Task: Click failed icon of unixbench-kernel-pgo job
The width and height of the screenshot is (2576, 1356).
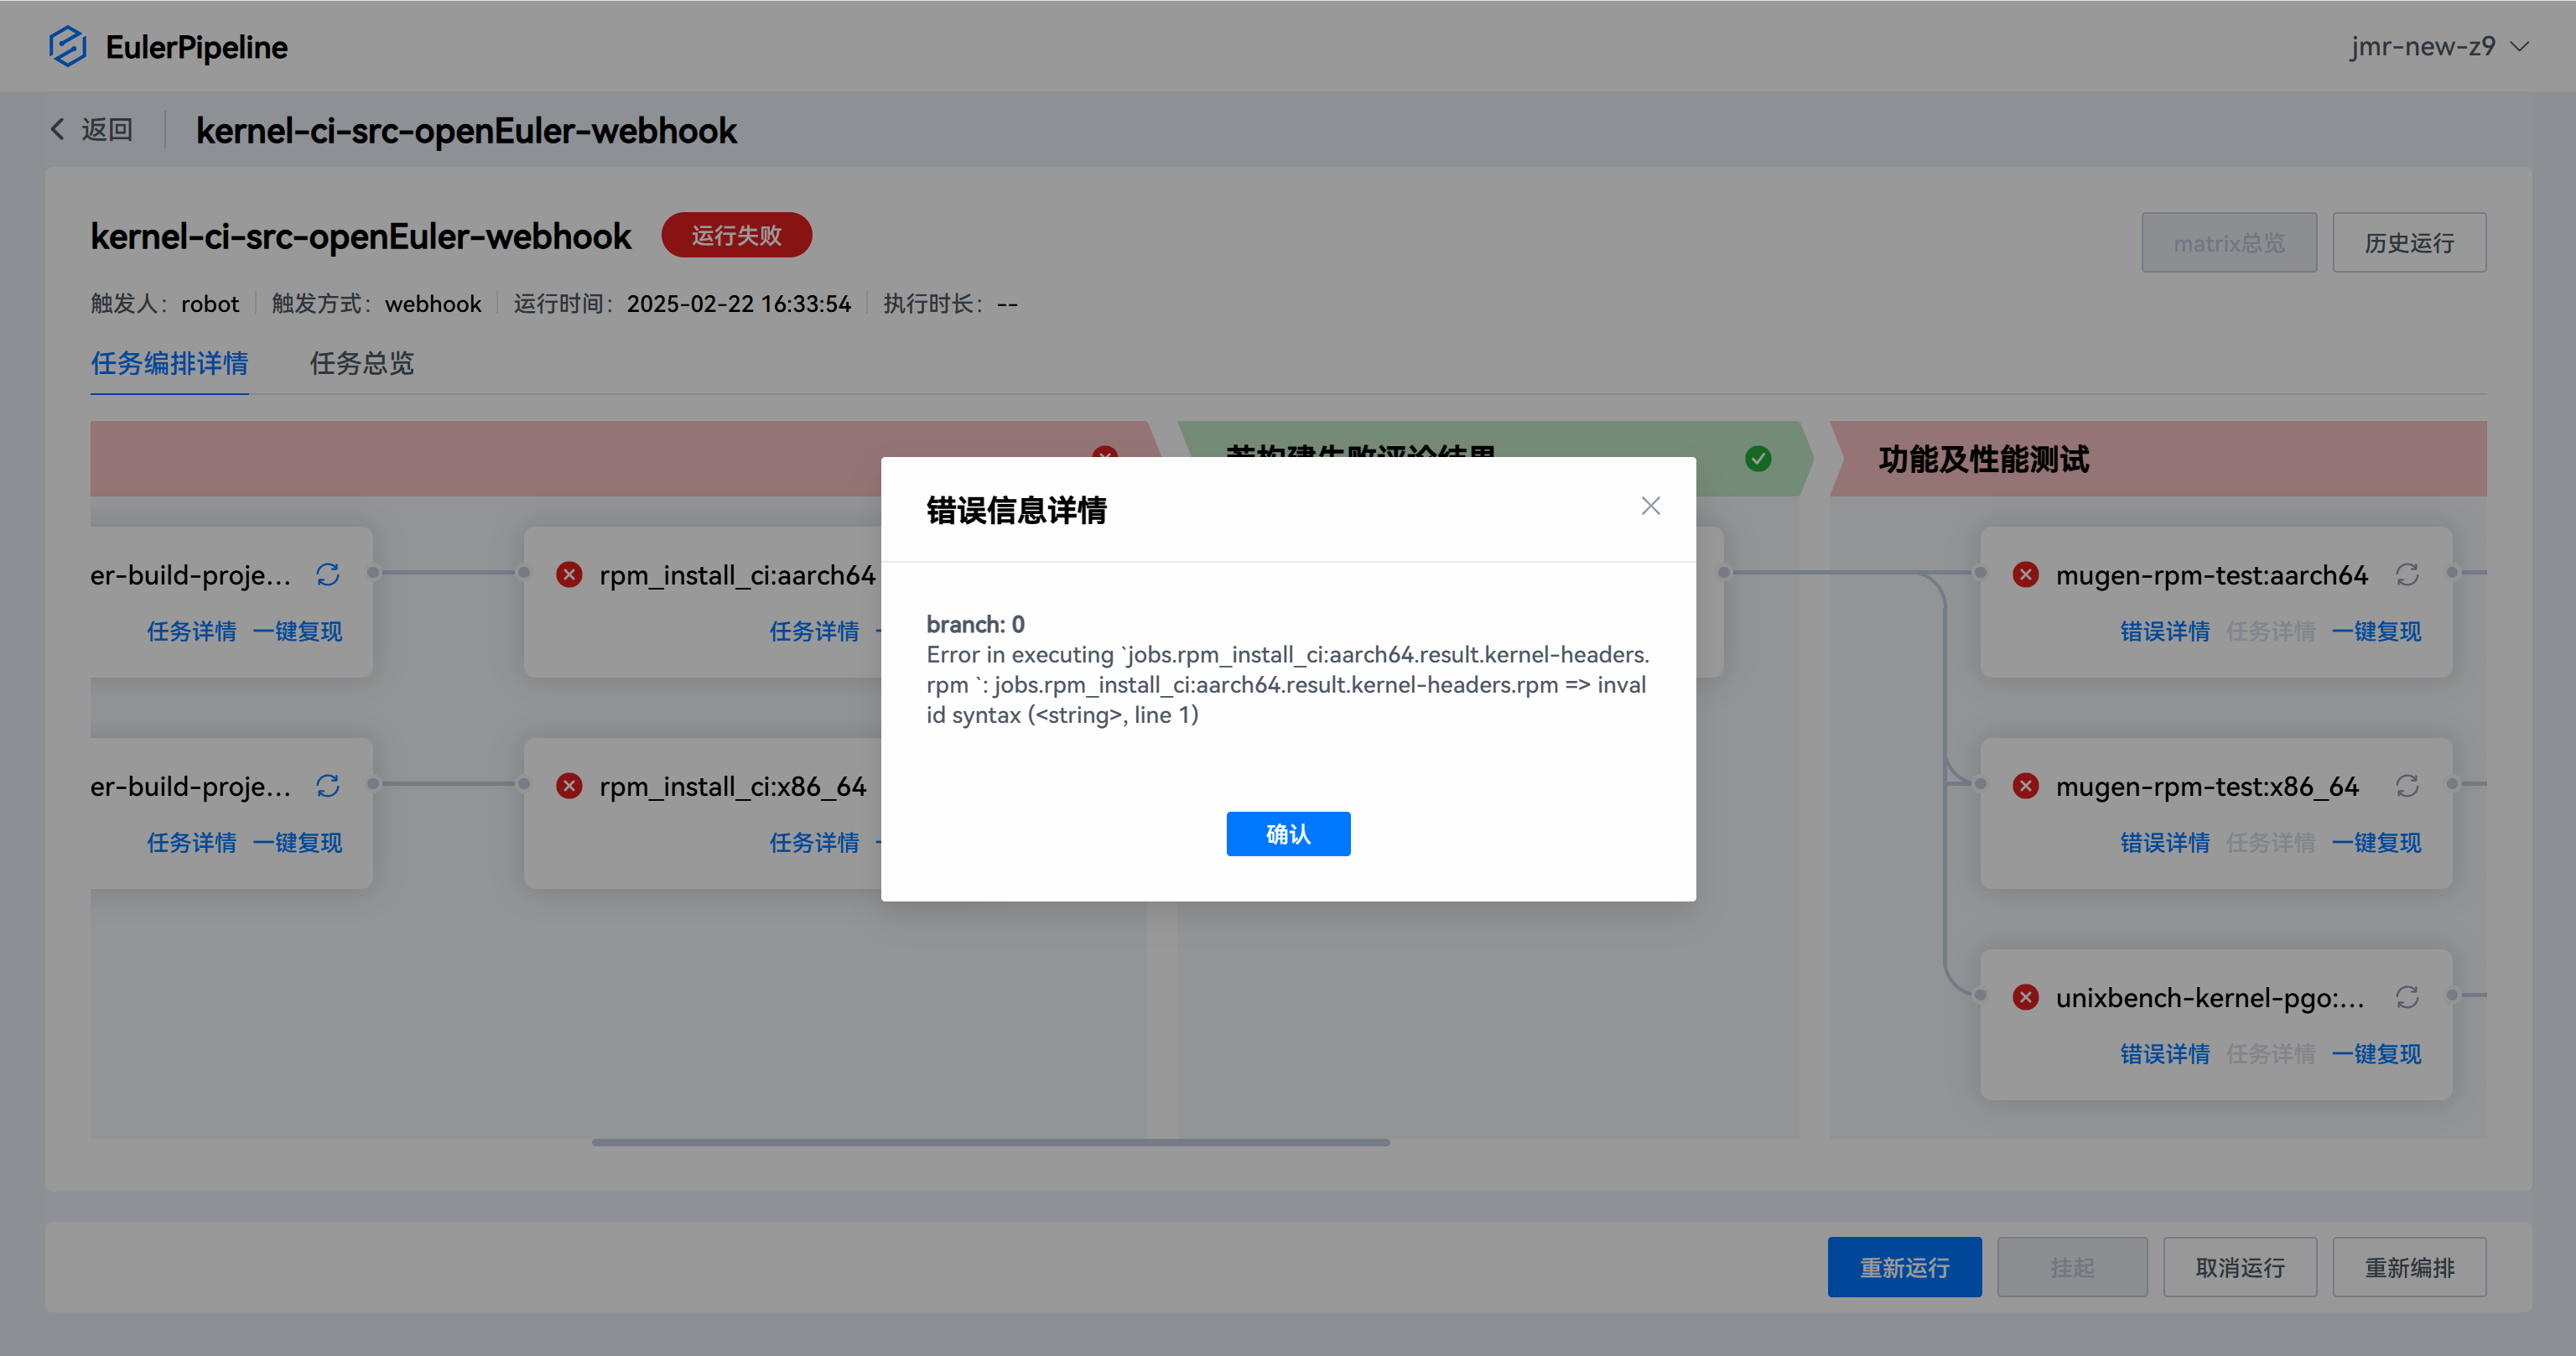Action: pyautogui.click(x=2026, y=997)
